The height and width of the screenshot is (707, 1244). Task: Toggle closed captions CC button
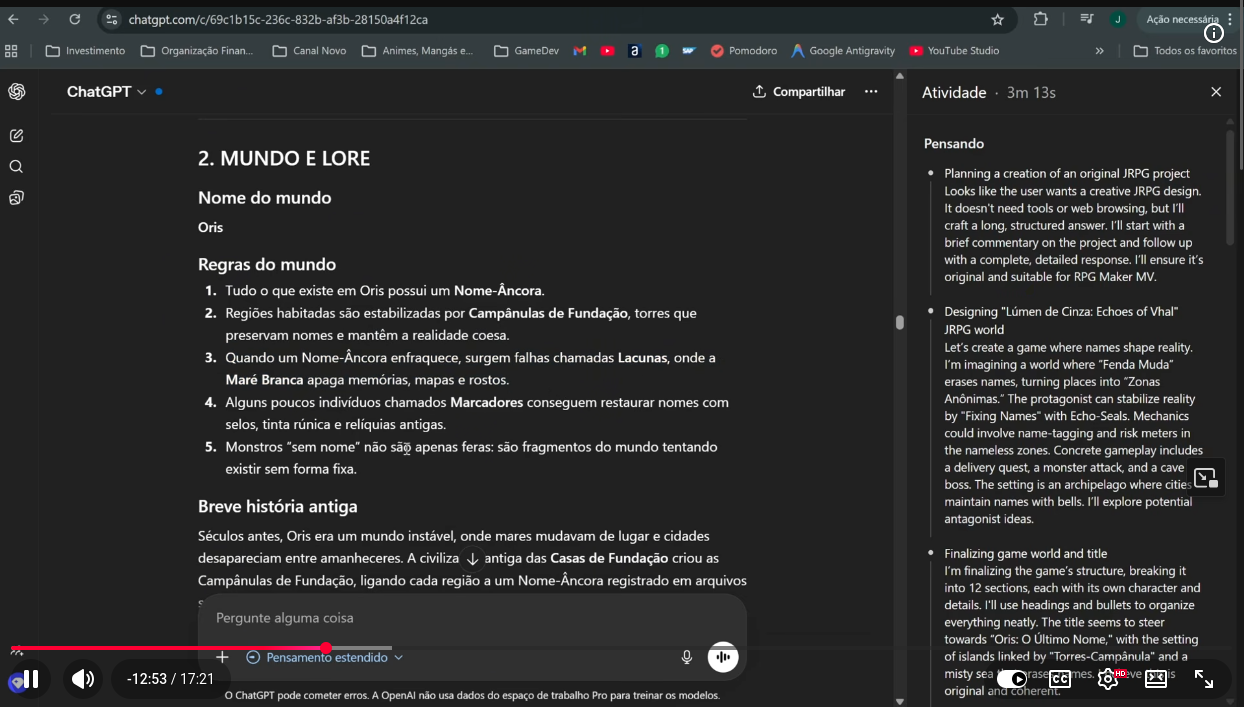pyautogui.click(x=1060, y=679)
